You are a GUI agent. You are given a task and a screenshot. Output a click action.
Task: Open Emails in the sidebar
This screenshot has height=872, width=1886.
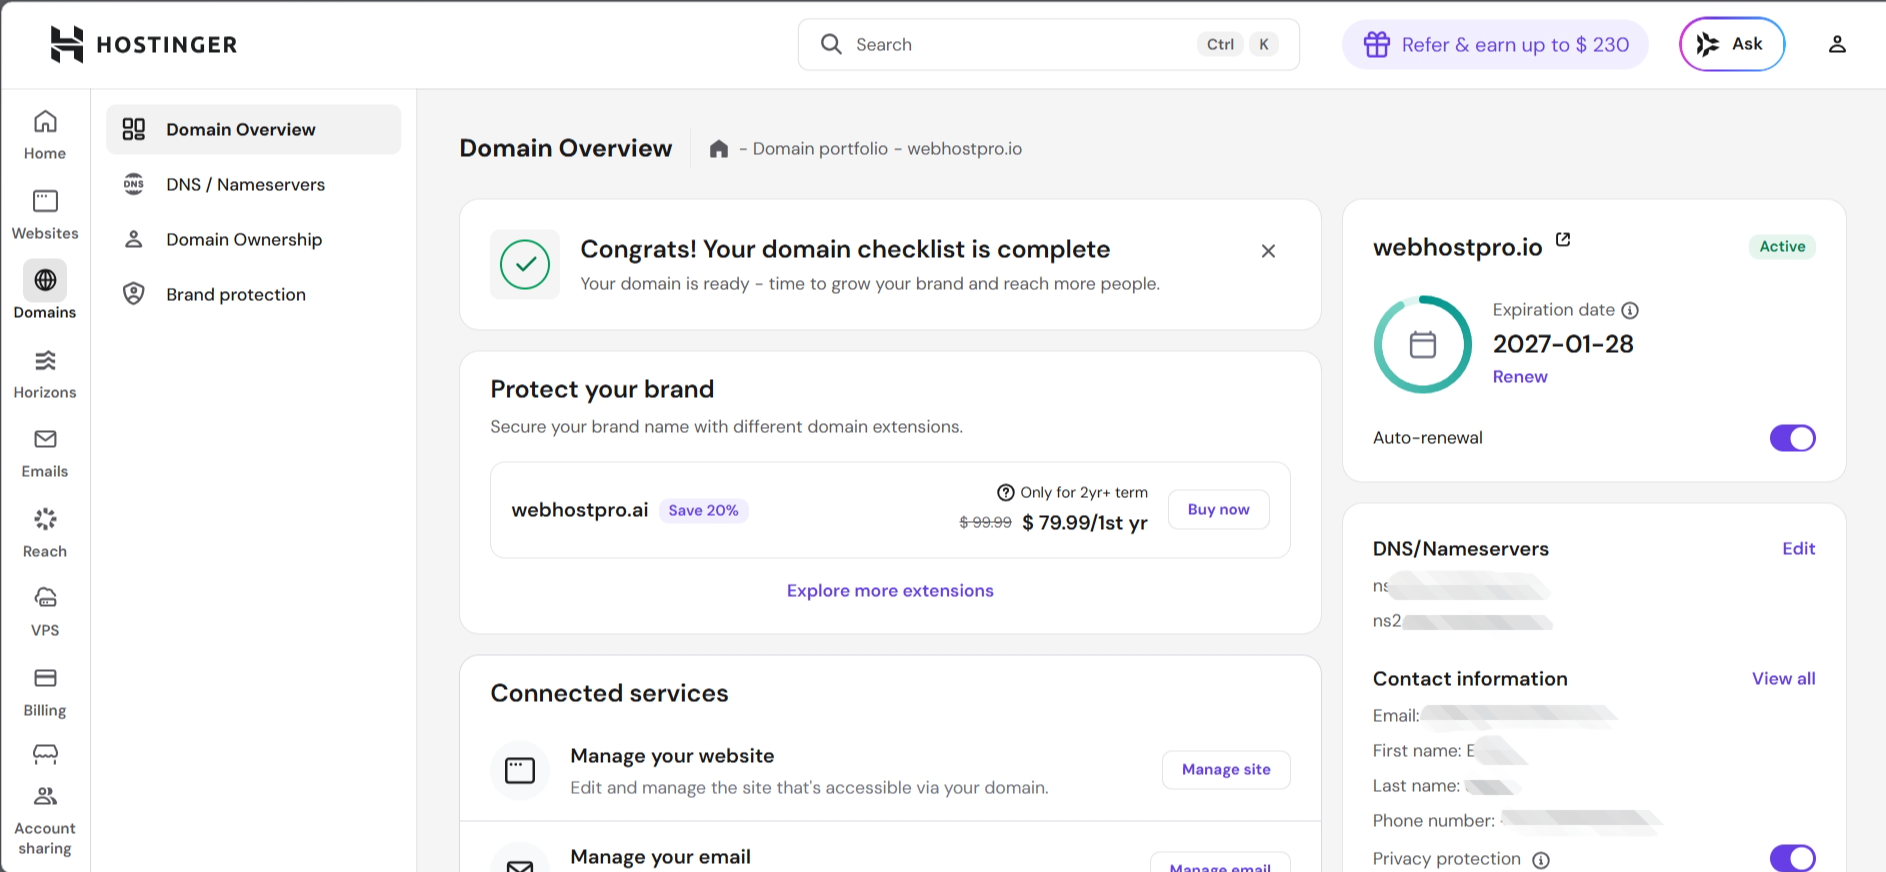point(45,453)
